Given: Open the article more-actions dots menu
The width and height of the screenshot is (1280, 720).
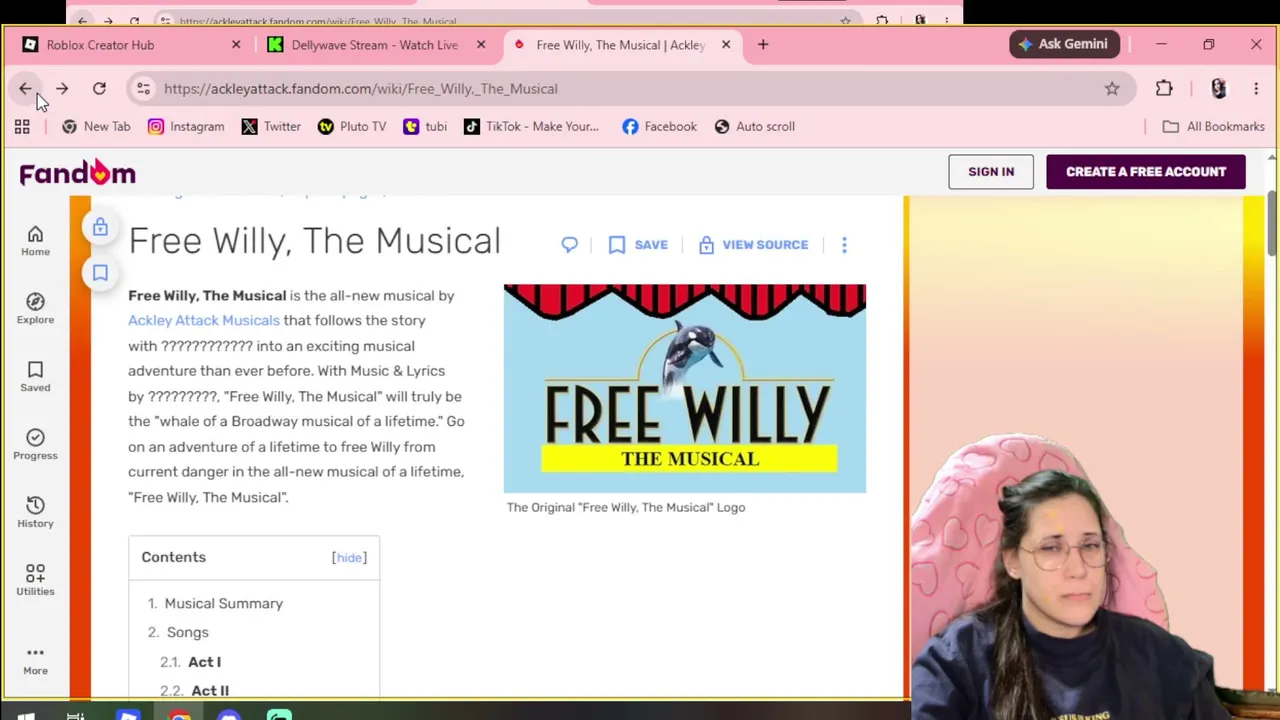Looking at the screenshot, I should pos(844,244).
